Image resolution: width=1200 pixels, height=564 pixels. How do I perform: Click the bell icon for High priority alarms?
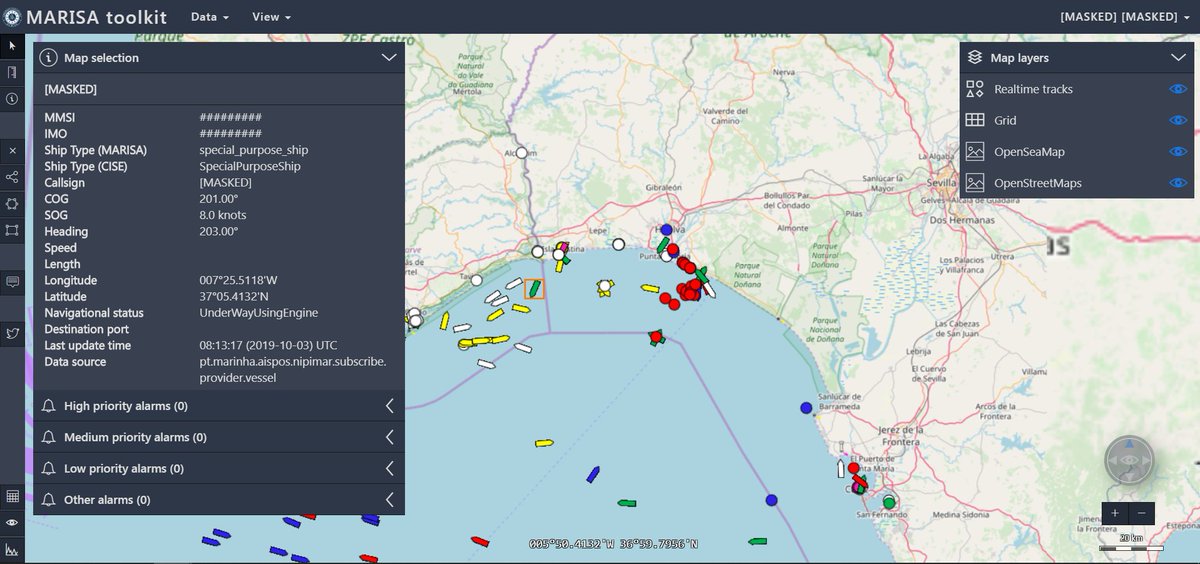coord(48,406)
